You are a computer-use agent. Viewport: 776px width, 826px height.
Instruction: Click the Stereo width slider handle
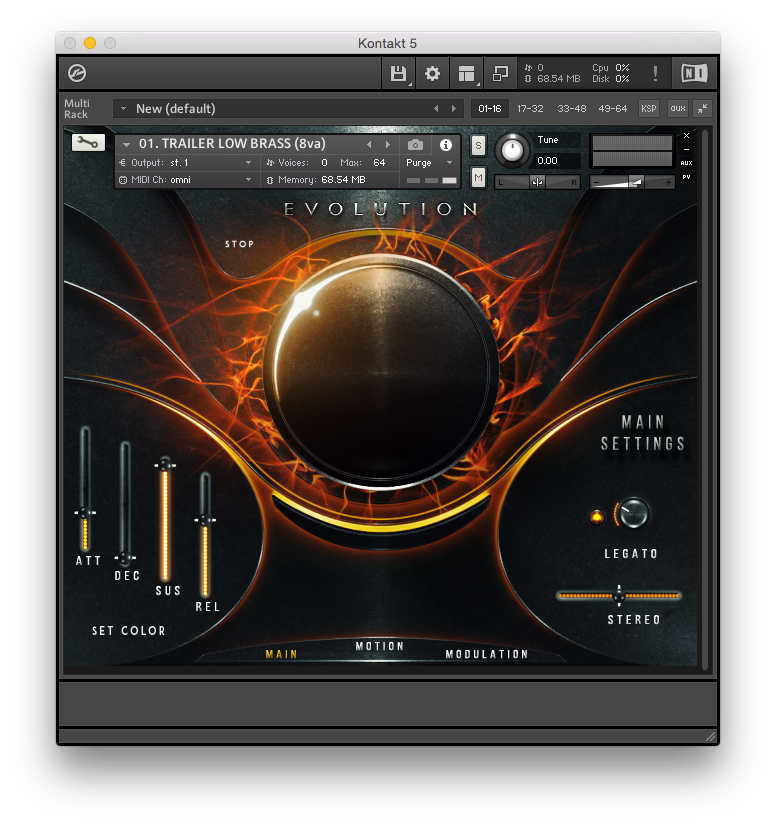point(619,595)
